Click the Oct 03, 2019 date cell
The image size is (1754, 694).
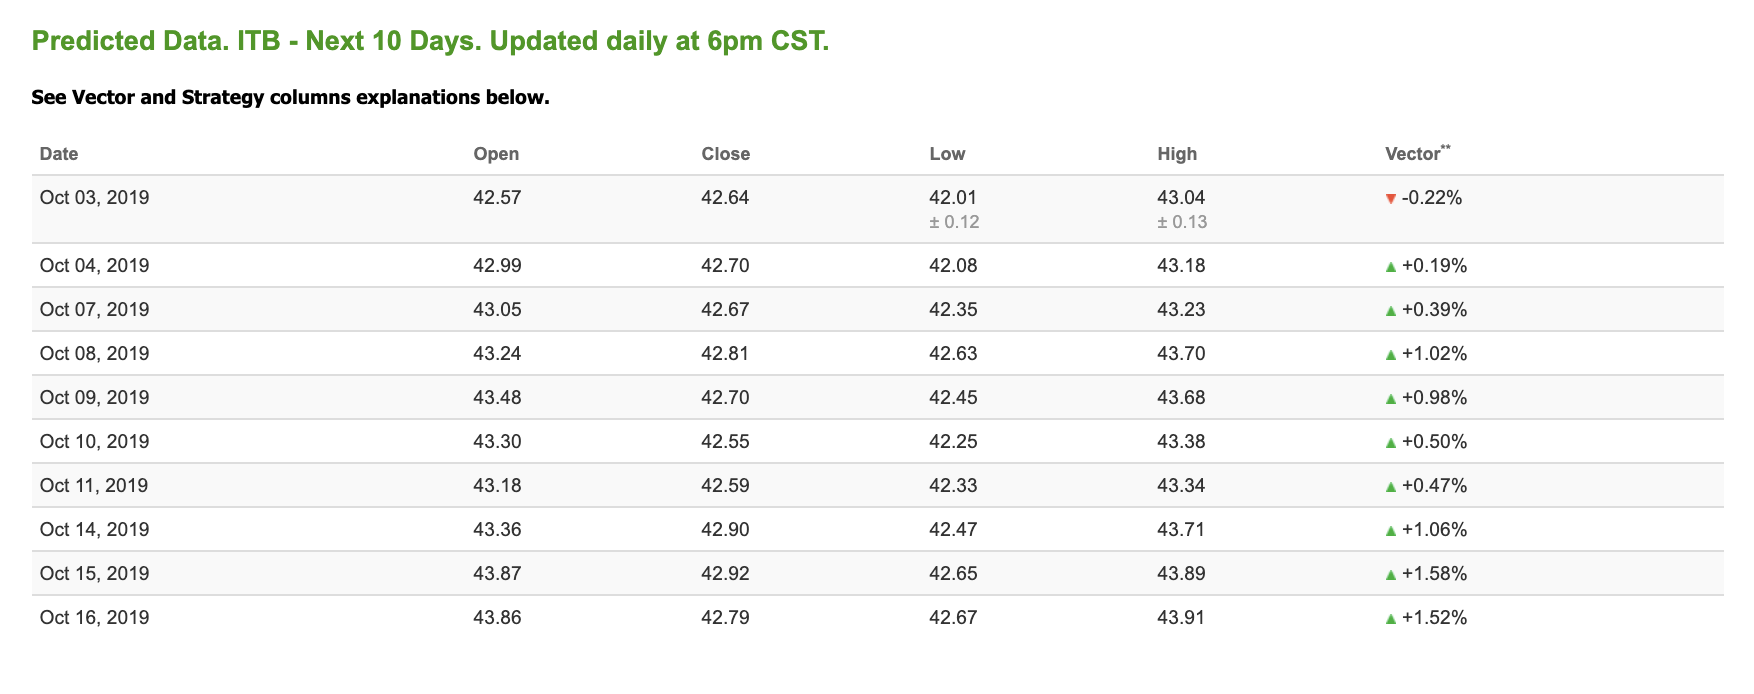click(x=95, y=198)
